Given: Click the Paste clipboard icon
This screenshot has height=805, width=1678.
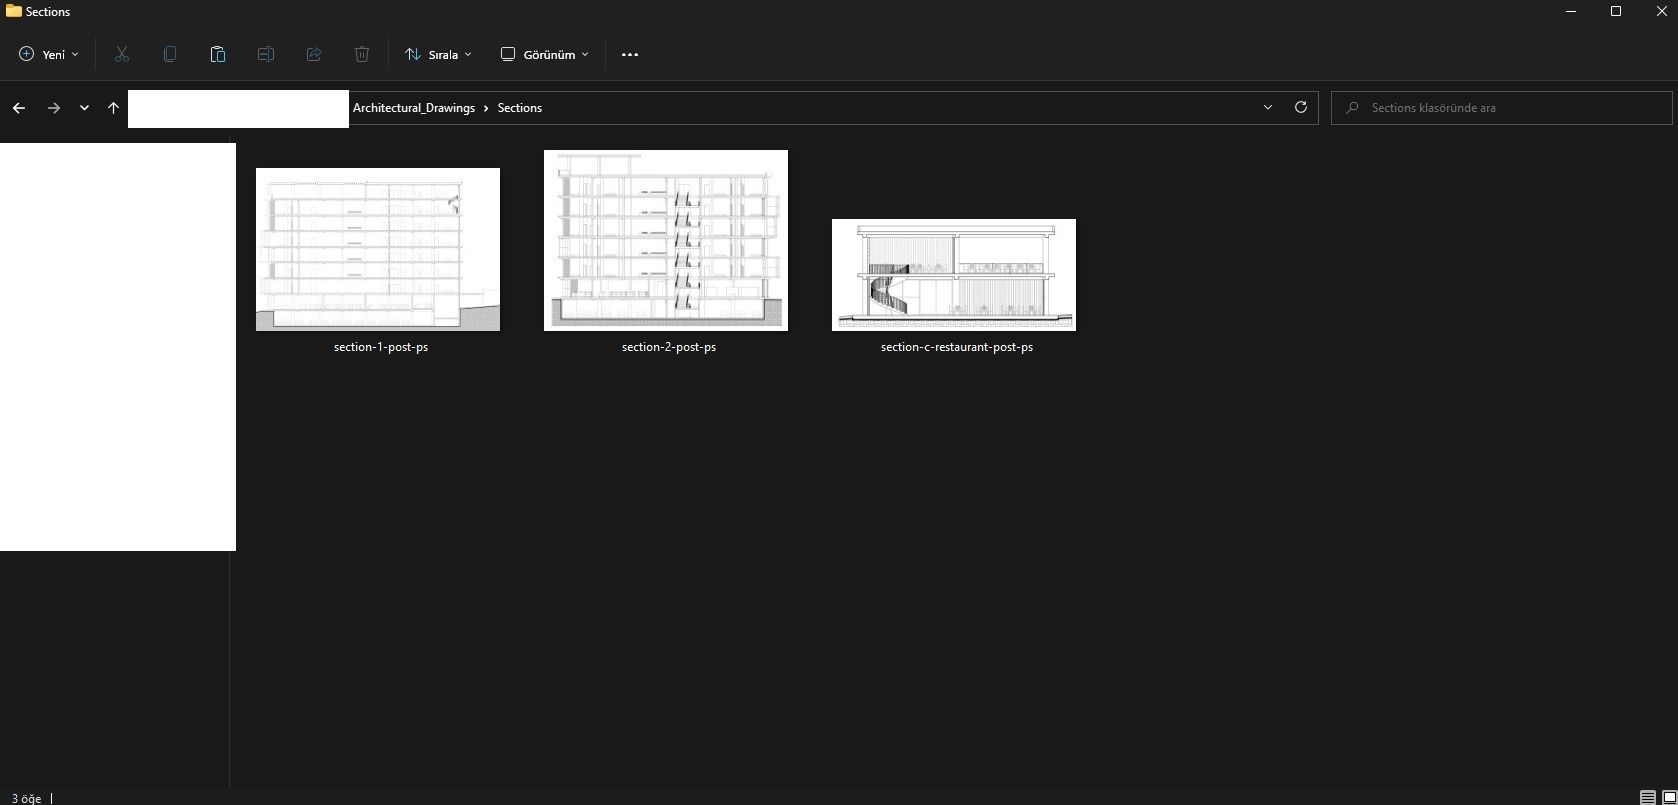Looking at the screenshot, I should click(218, 54).
